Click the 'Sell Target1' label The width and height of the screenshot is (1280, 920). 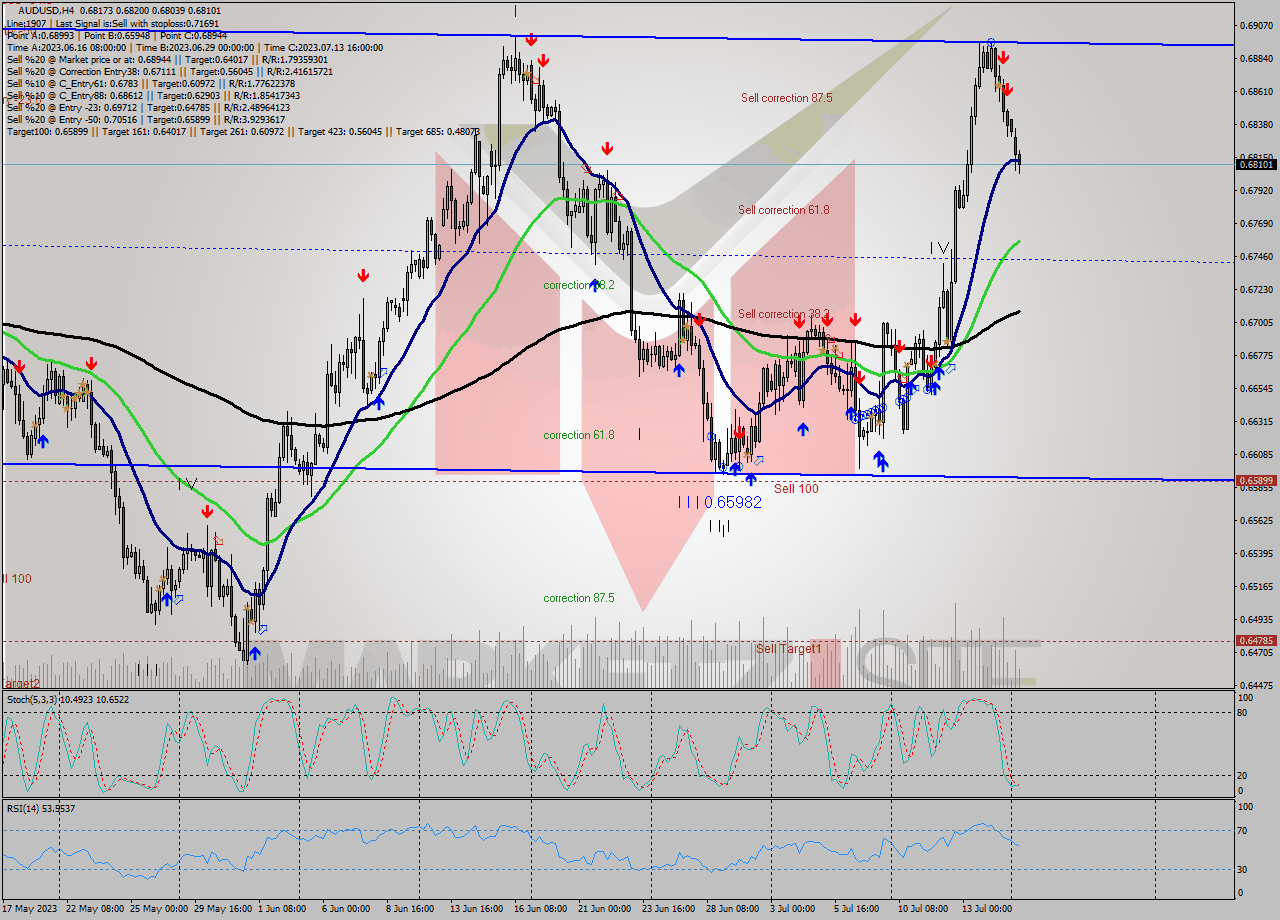coord(788,649)
